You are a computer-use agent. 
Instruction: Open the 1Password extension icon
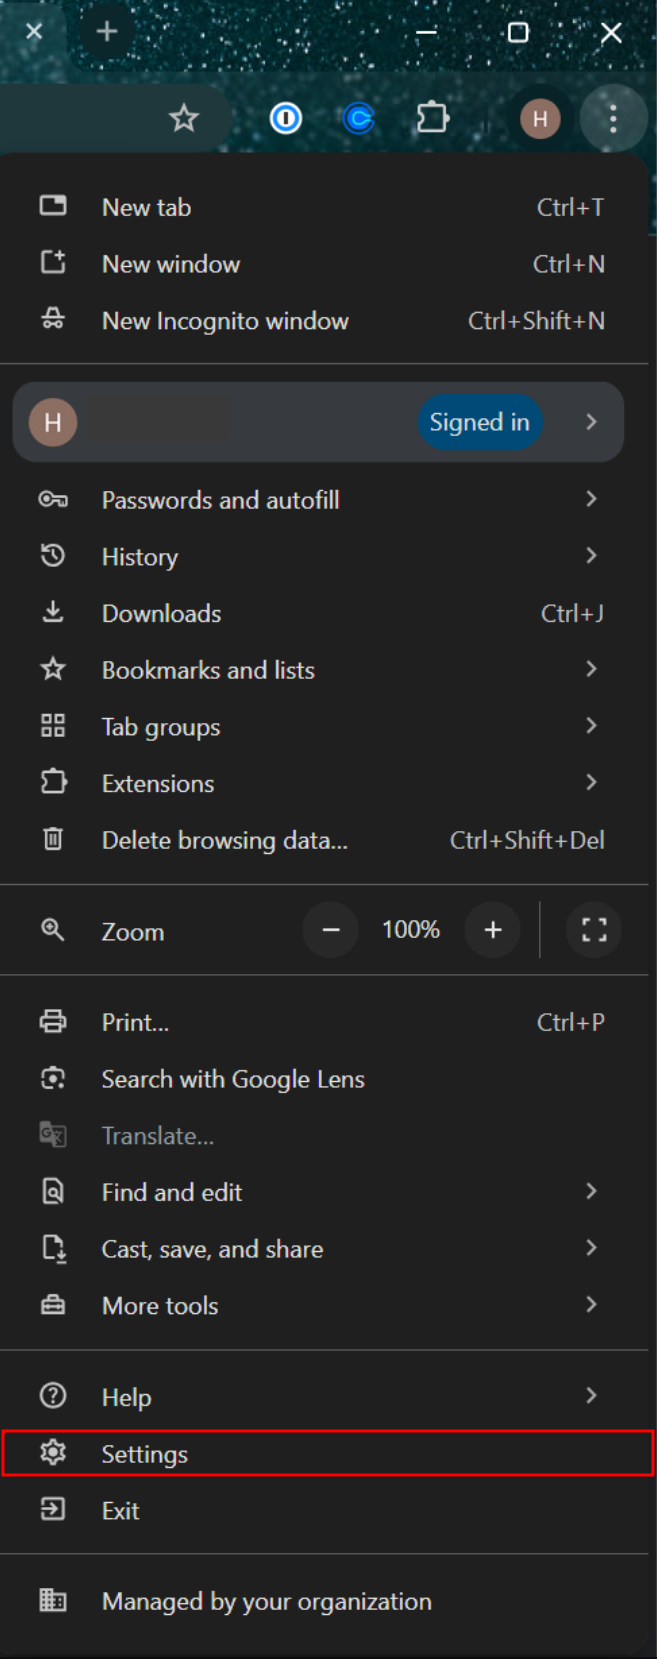(x=286, y=119)
